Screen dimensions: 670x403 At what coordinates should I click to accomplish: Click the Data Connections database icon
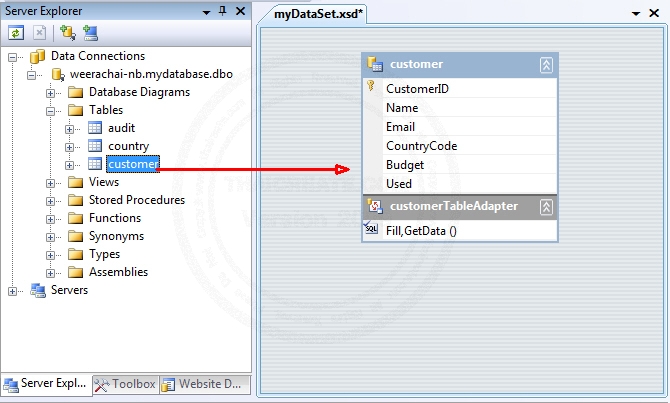38,56
